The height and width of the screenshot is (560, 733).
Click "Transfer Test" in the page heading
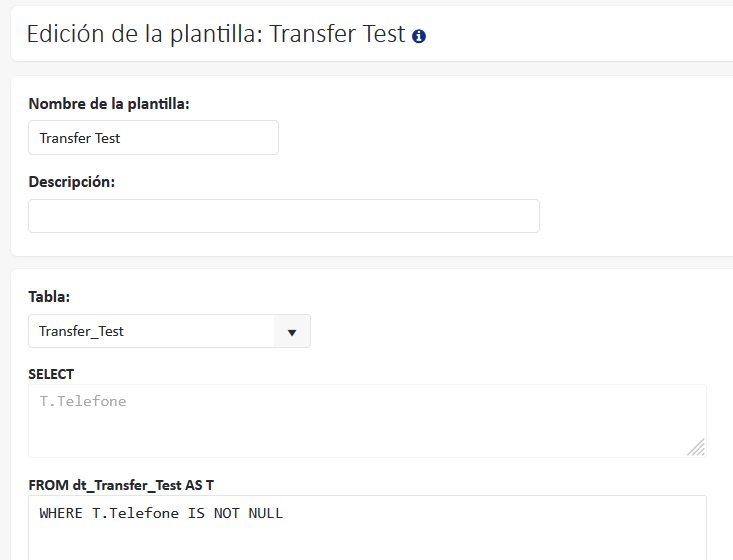tap(337, 34)
